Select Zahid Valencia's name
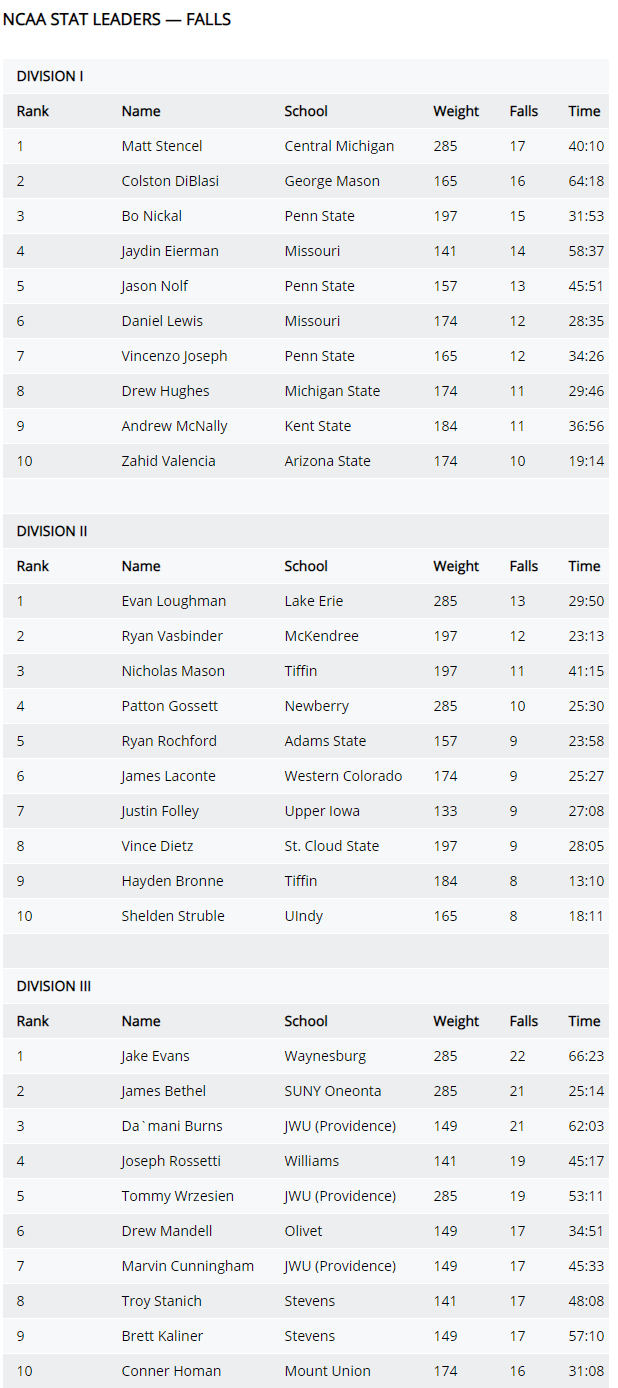618x1388 pixels. pos(169,461)
